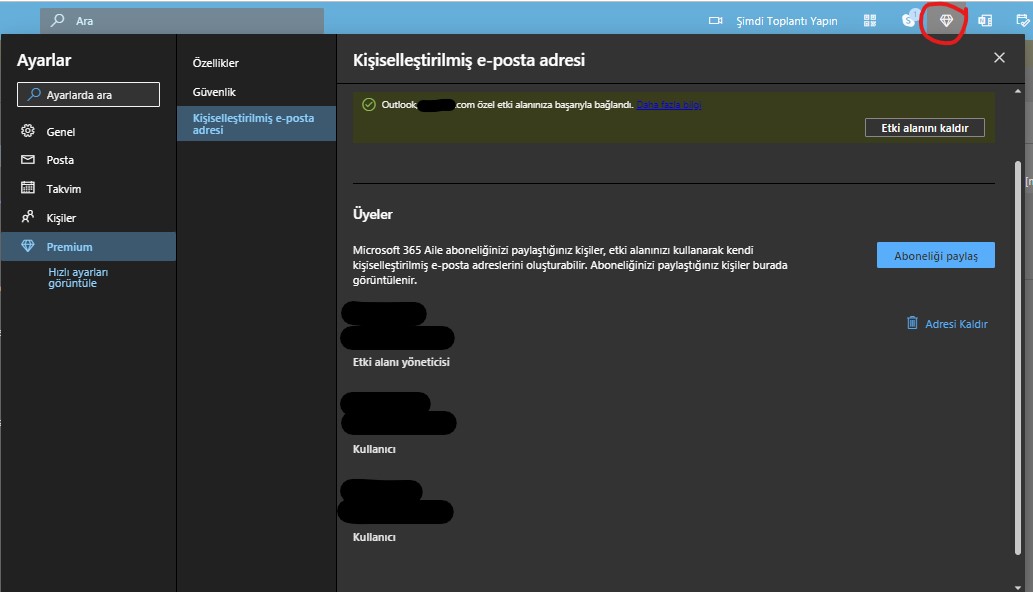Screen dimensions: 1033x592
Task: Open Skype from the top bar
Action: point(909,21)
